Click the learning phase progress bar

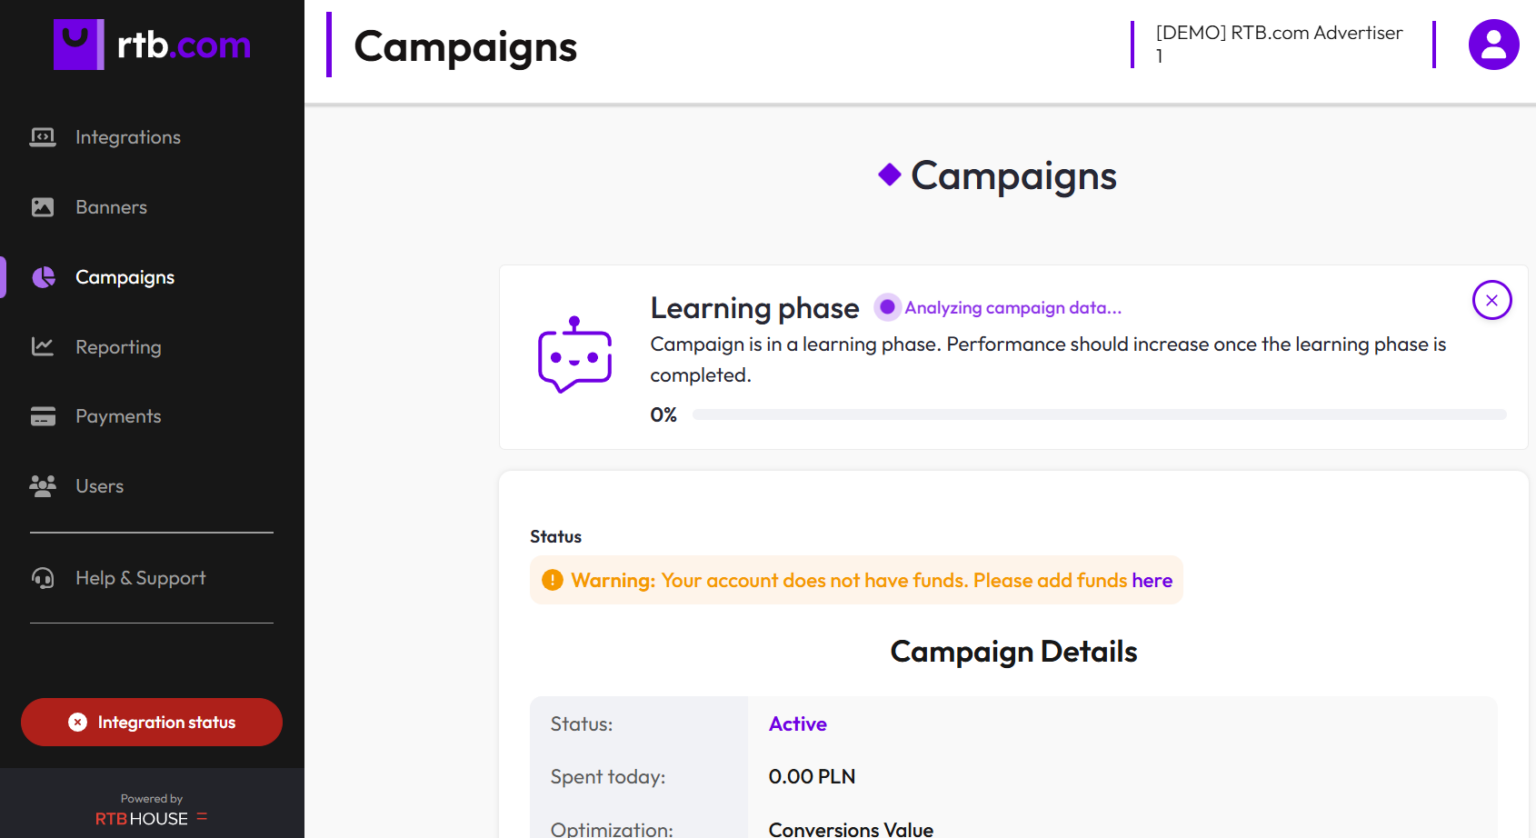[x=1098, y=414]
